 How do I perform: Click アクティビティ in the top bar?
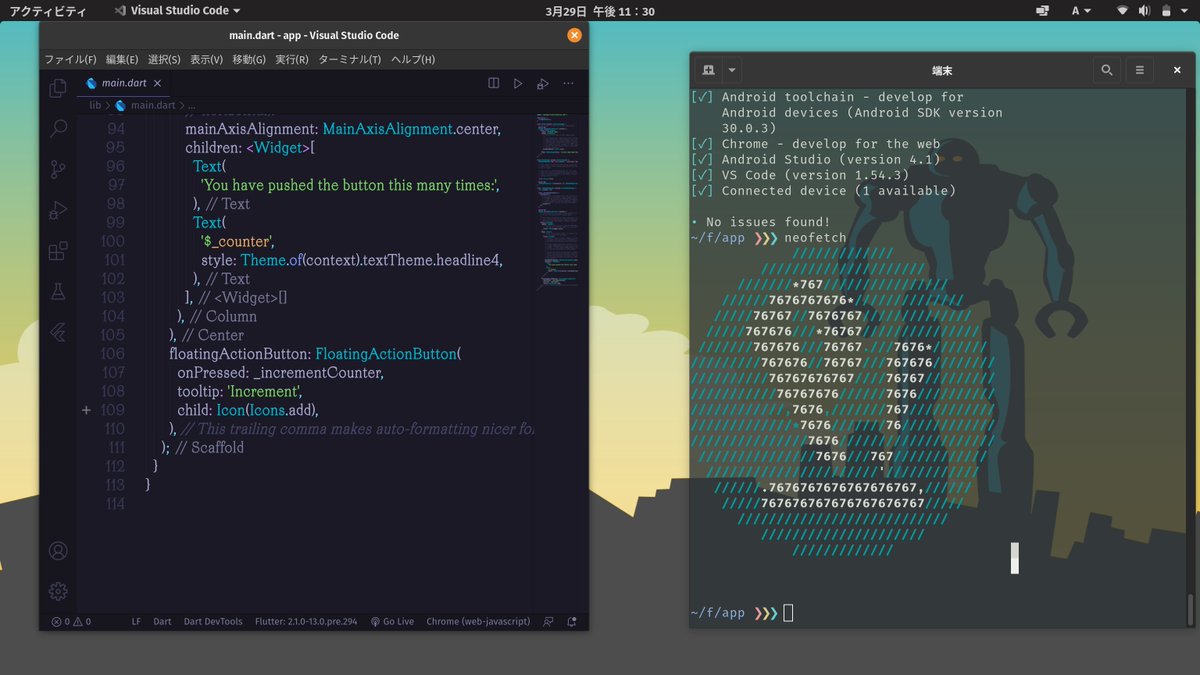48,11
